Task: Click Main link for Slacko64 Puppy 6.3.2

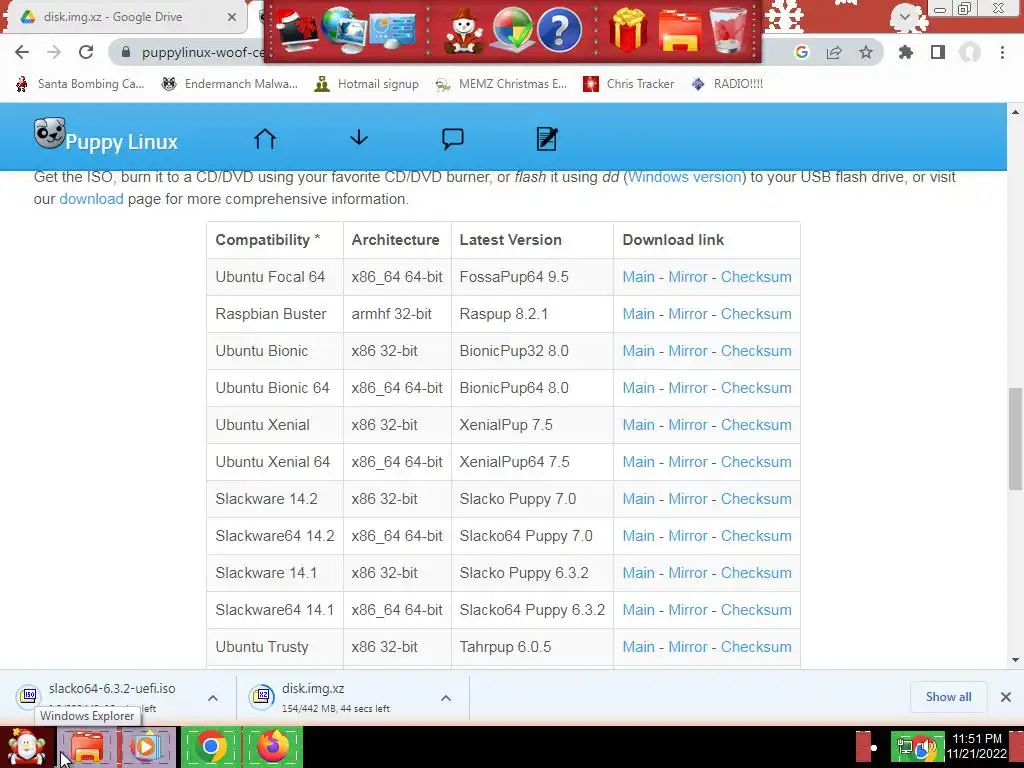Action: (638, 610)
